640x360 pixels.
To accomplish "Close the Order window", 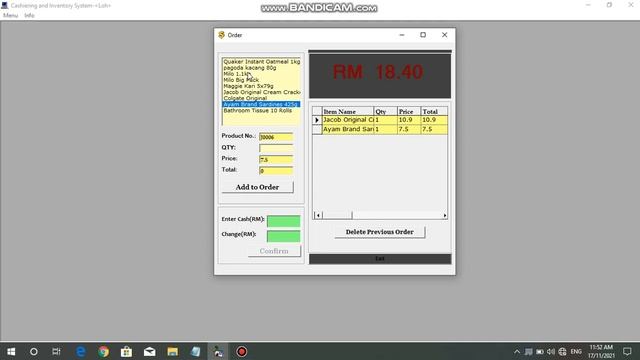I will 444,35.
